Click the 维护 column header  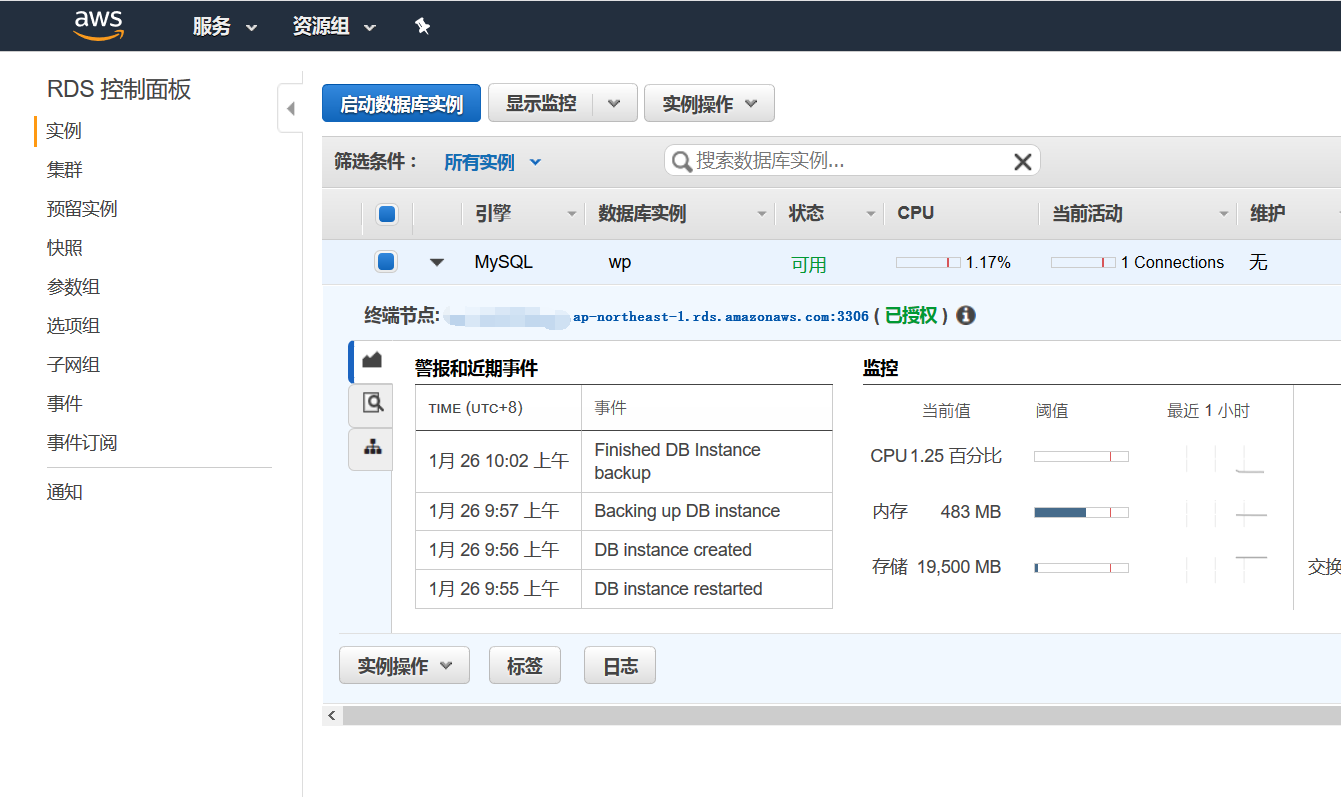tap(1267, 214)
